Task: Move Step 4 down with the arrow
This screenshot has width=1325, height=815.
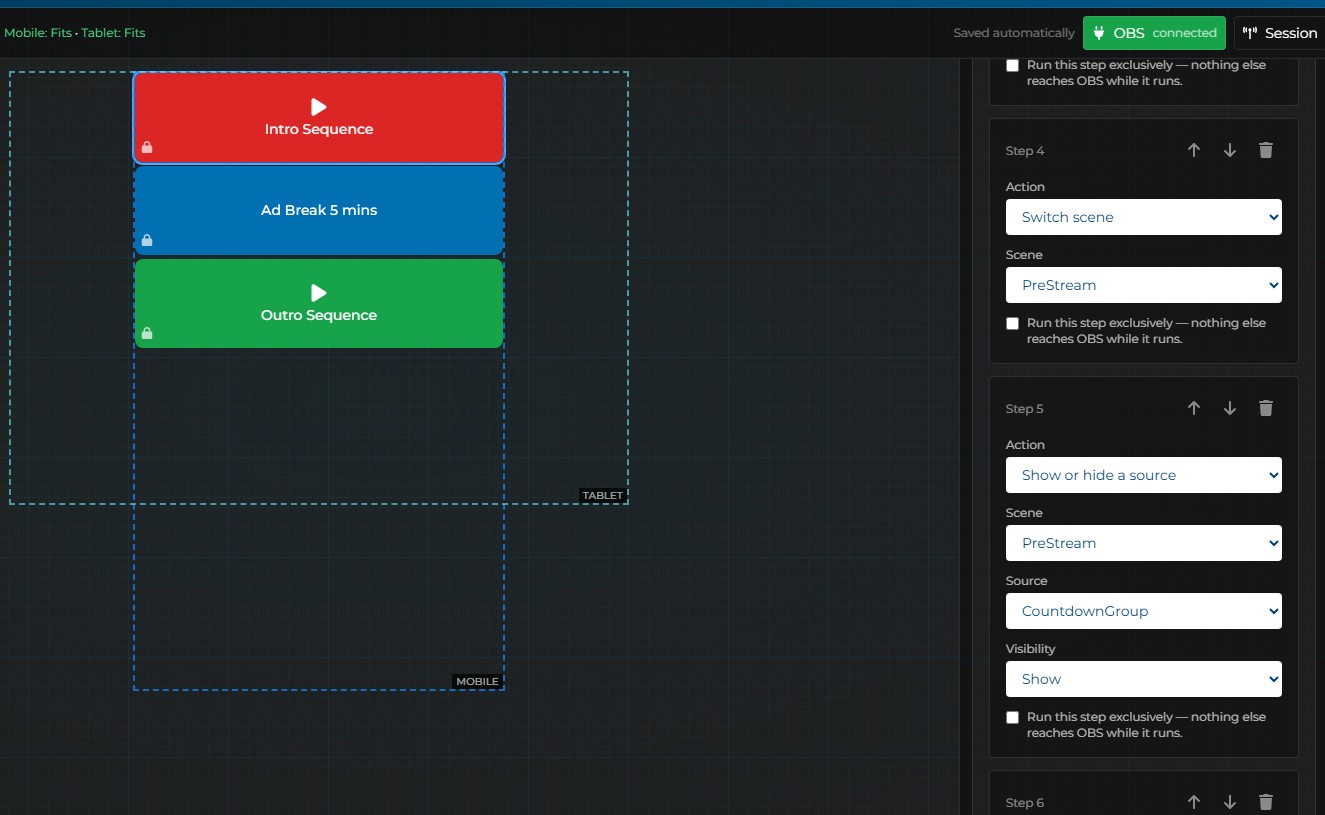Action: [1230, 150]
